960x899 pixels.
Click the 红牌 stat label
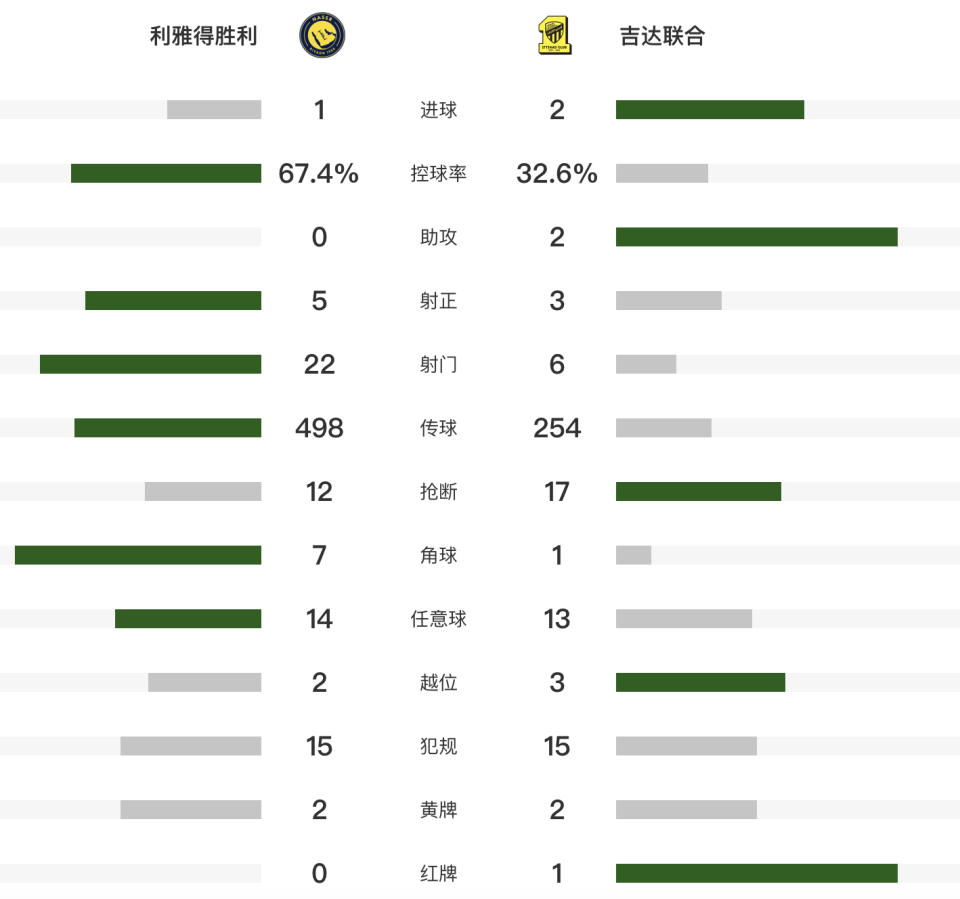438,874
